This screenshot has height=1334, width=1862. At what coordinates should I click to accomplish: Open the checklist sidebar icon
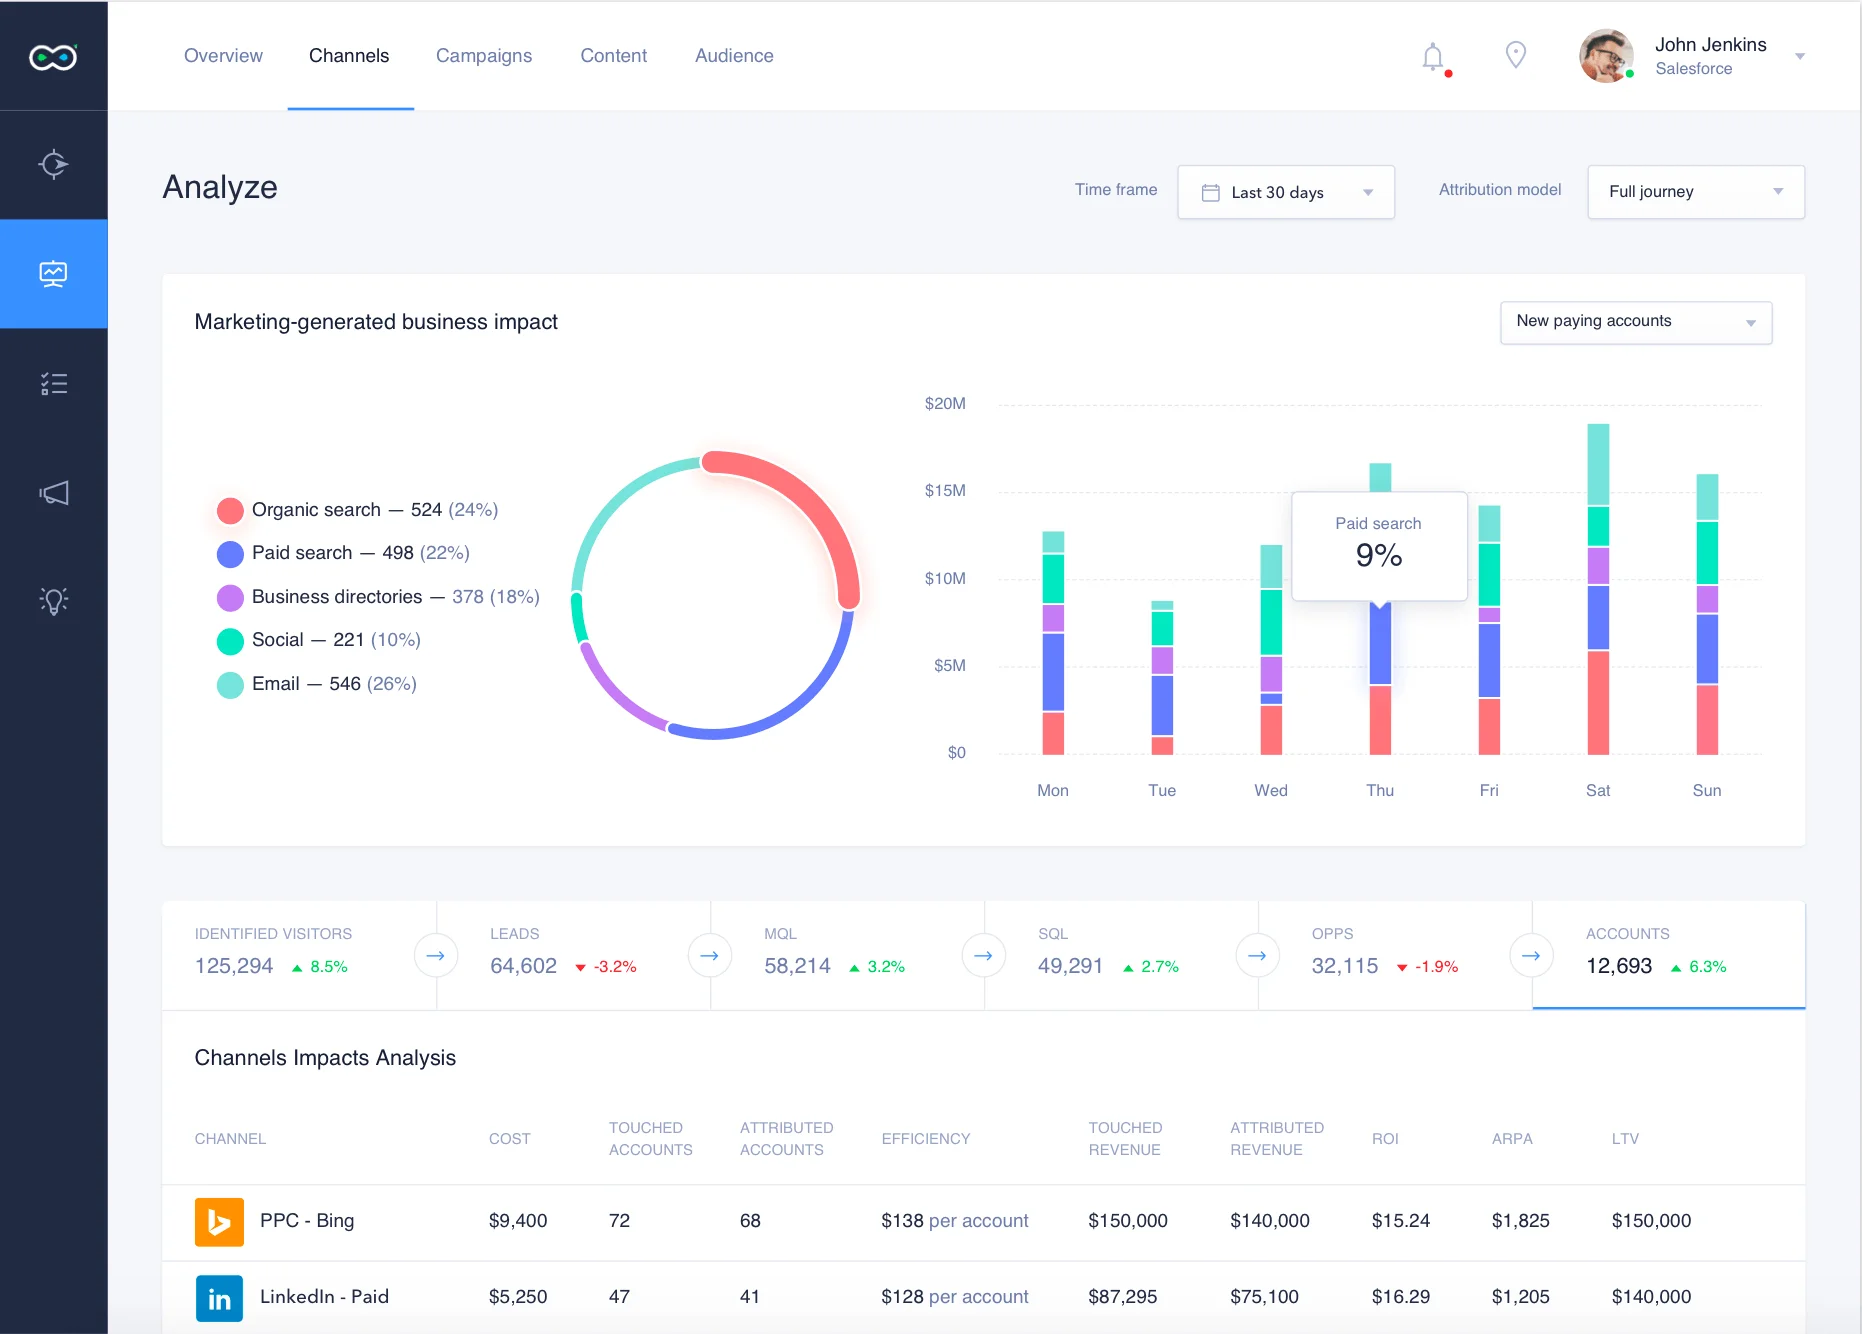click(x=53, y=384)
